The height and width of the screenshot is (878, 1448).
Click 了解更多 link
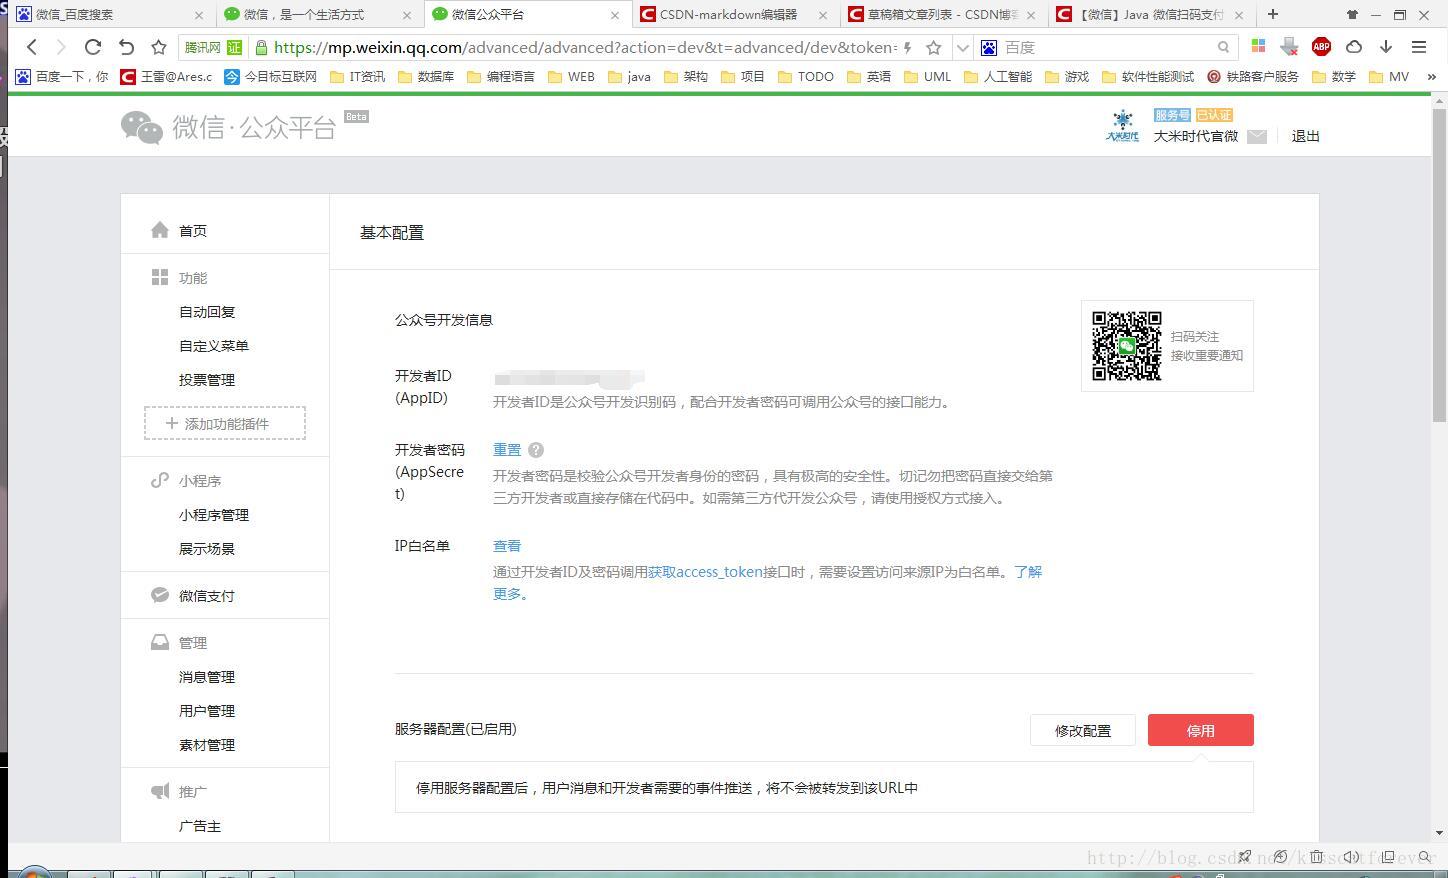pyautogui.click(x=1028, y=572)
